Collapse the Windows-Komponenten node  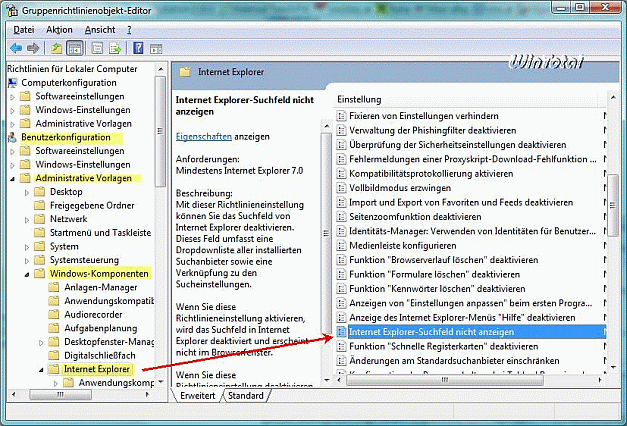point(27,274)
